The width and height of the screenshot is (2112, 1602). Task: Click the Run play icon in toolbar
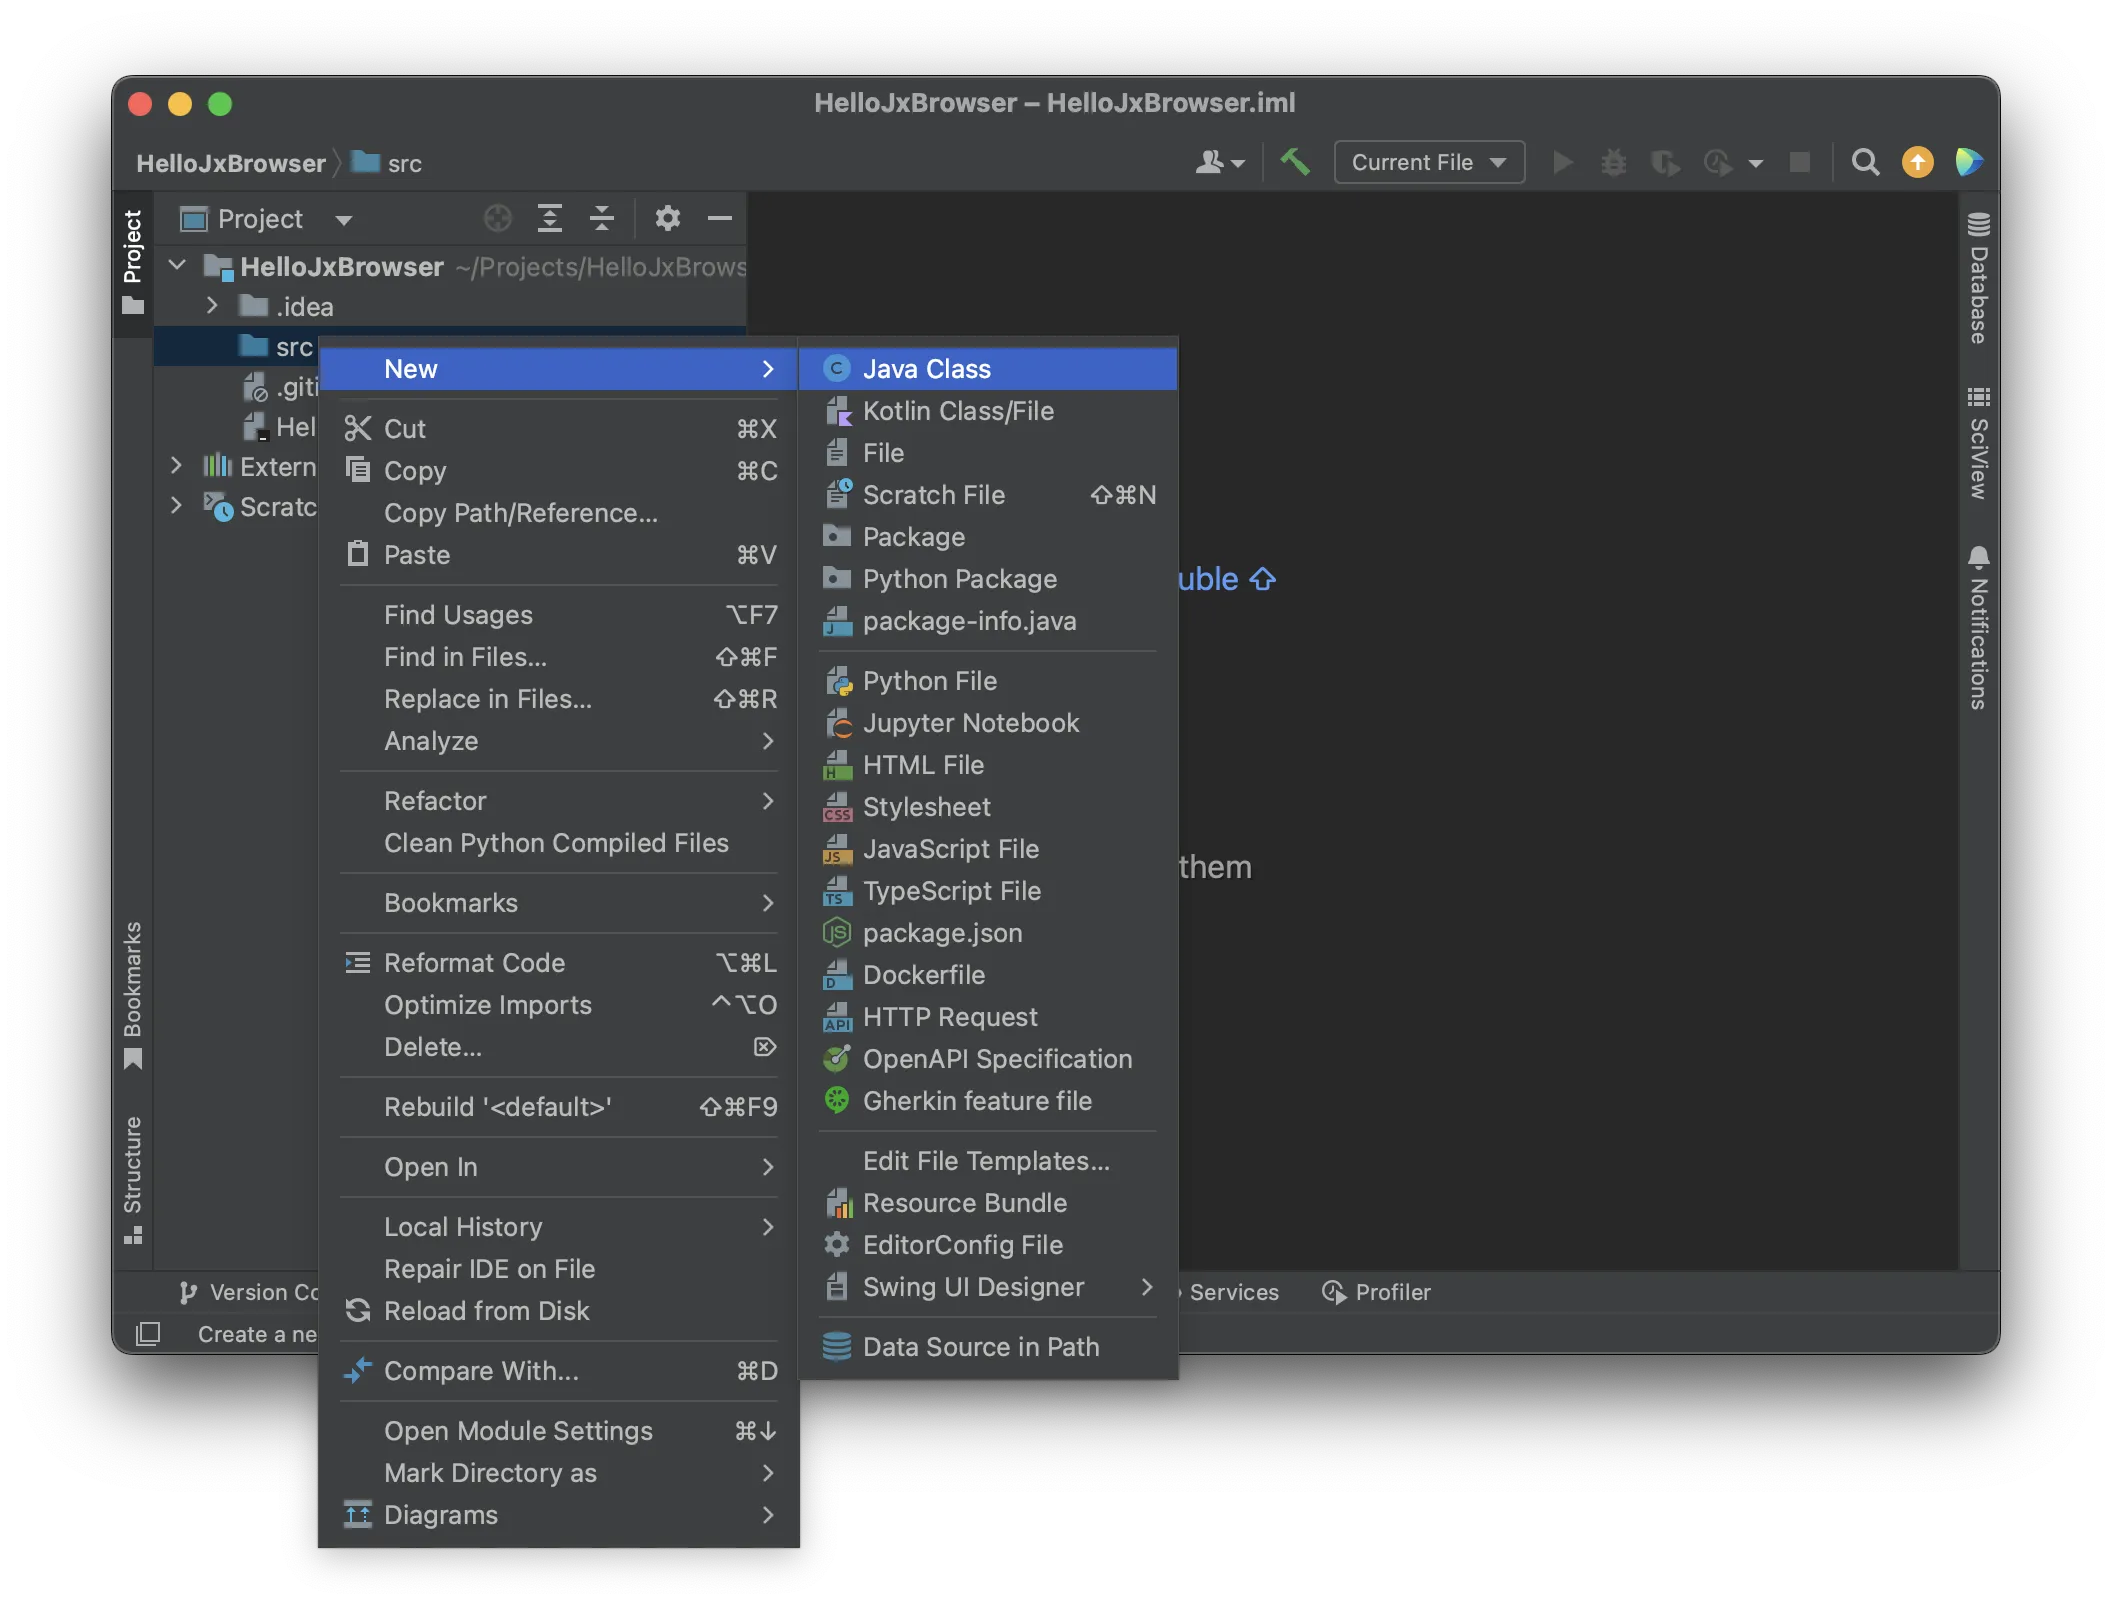pyautogui.click(x=1562, y=162)
